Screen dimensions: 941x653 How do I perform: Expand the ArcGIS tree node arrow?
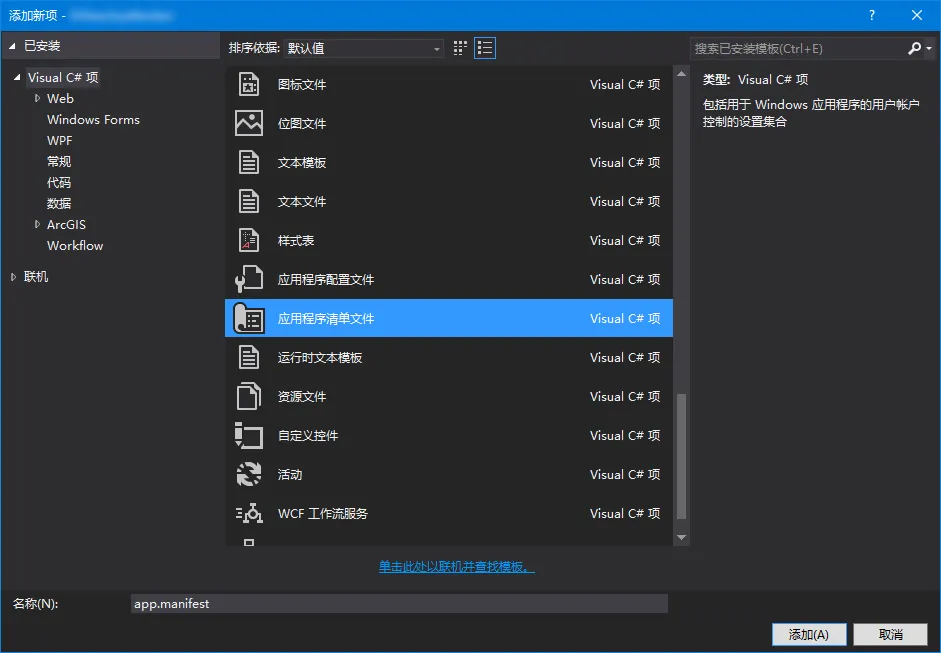(x=37, y=224)
